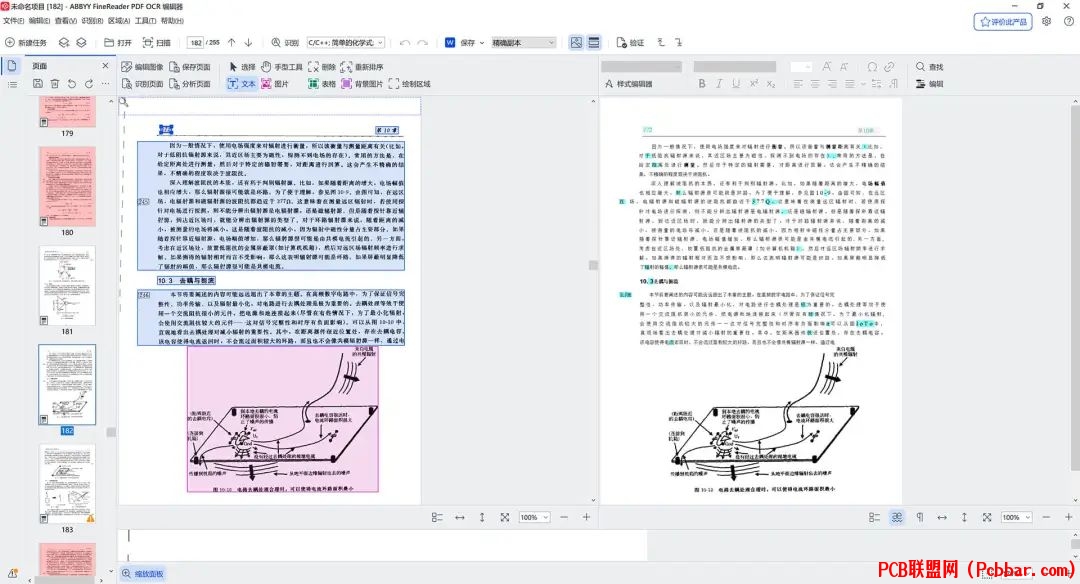The width and height of the screenshot is (1080, 584).
Task: Select the 选择 (Select) arrow tool
Action: (x=242, y=67)
